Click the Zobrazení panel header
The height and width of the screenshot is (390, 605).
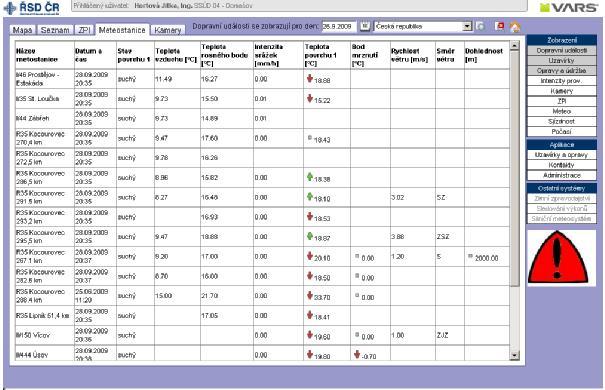tap(561, 40)
